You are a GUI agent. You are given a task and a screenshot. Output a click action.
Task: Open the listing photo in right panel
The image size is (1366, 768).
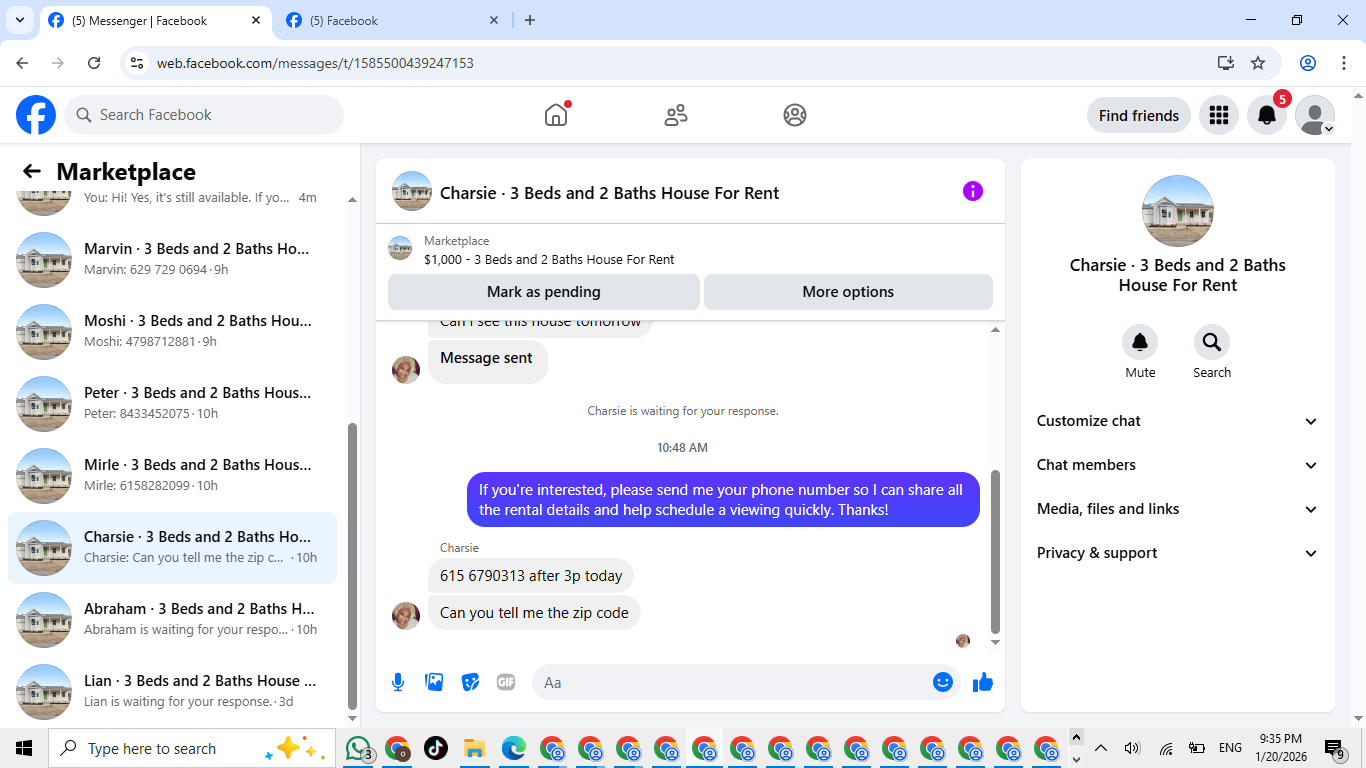(1178, 211)
